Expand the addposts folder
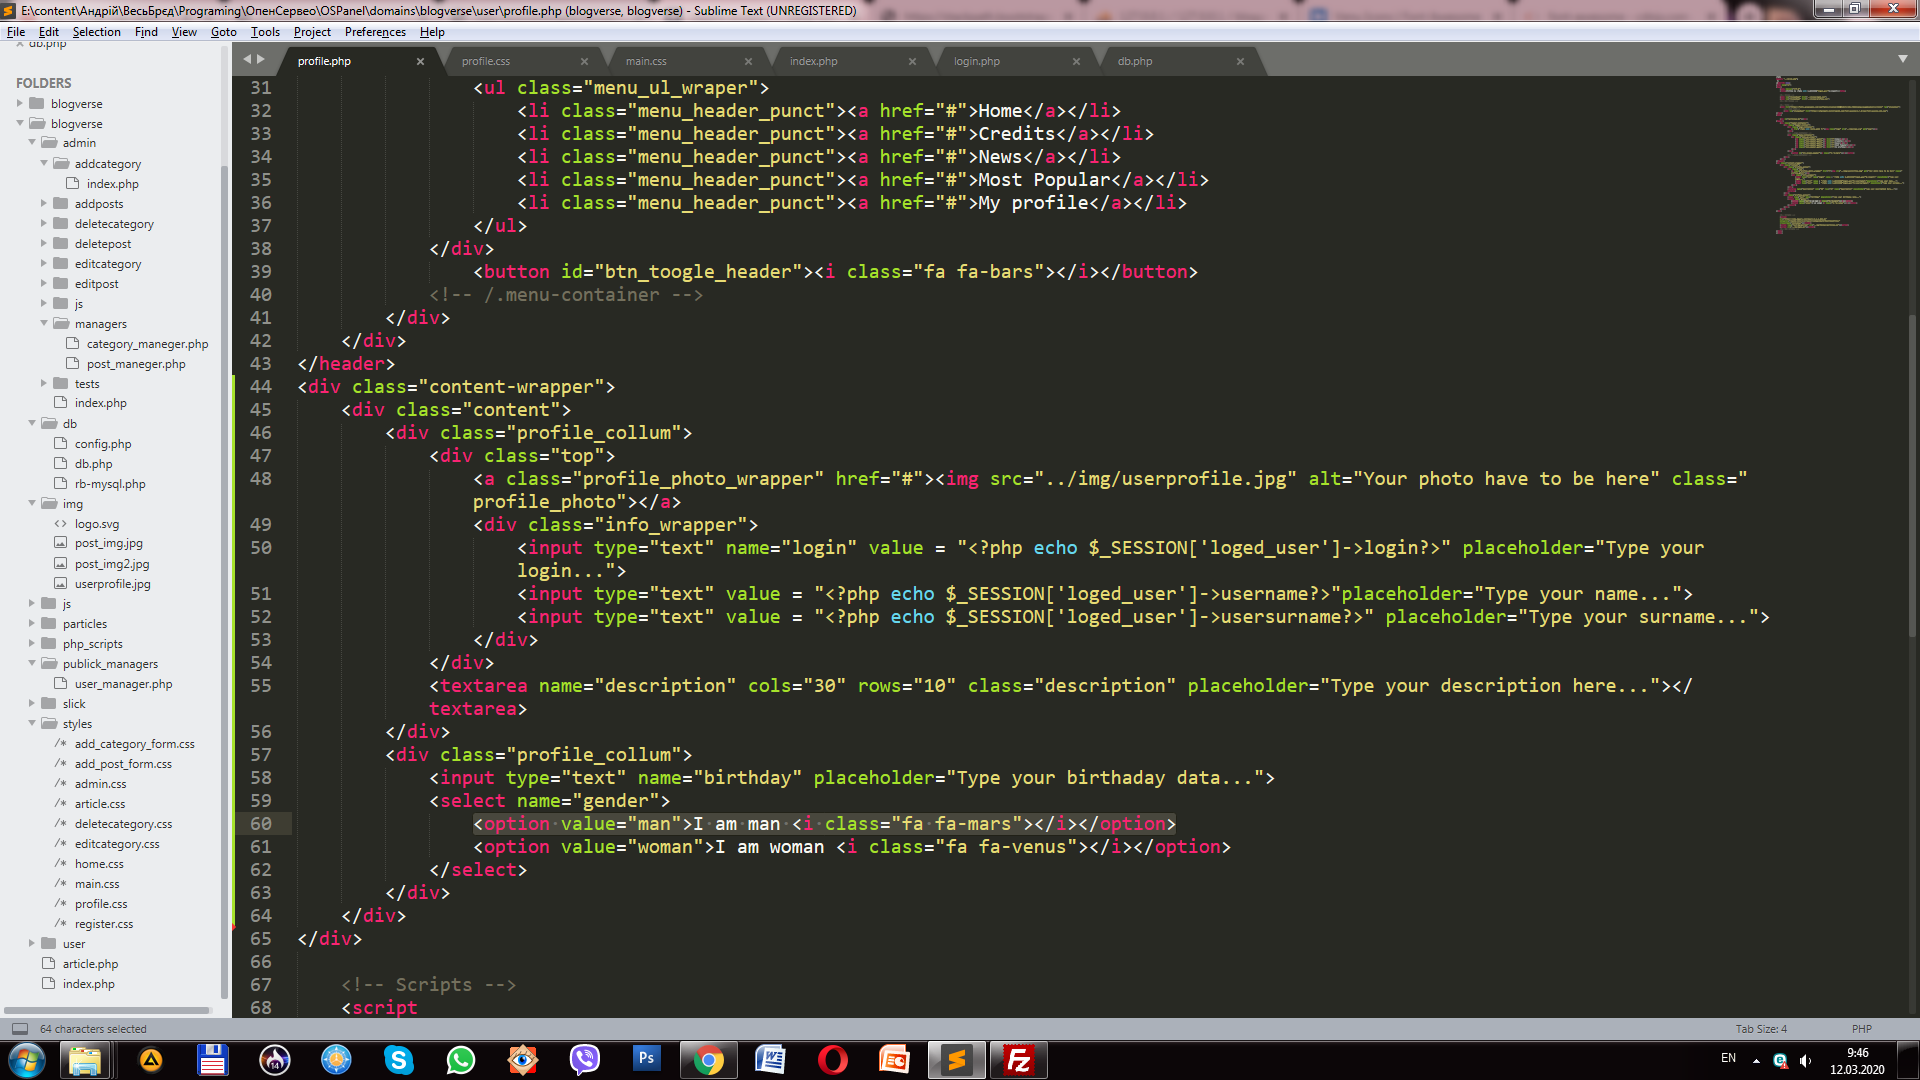 point(44,203)
